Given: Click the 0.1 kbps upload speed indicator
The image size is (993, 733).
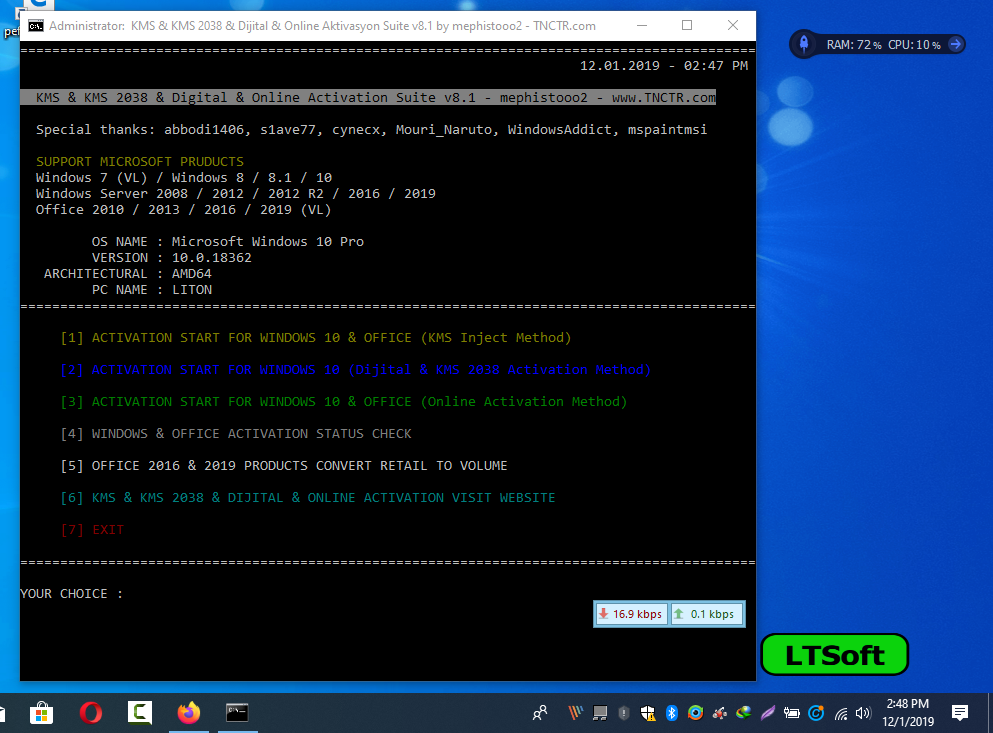Looking at the screenshot, I should point(707,614).
